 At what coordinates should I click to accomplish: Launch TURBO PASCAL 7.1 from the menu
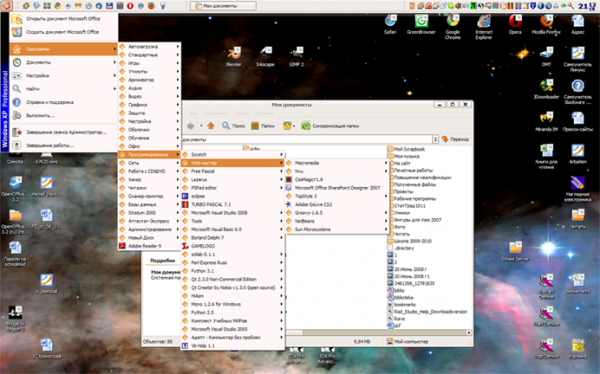click(232, 204)
